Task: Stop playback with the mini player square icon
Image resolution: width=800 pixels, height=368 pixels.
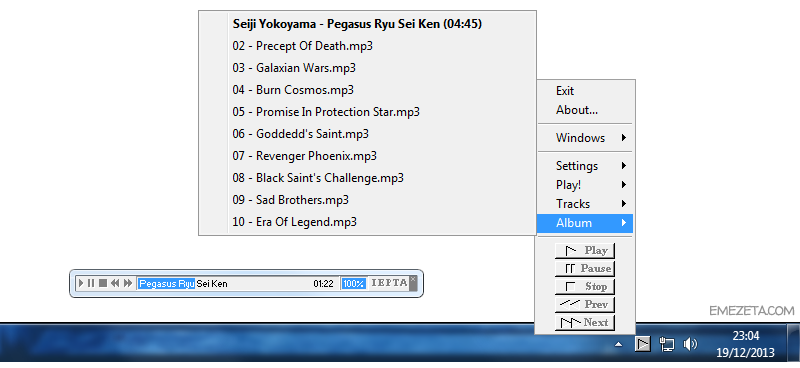Action: (x=103, y=283)
